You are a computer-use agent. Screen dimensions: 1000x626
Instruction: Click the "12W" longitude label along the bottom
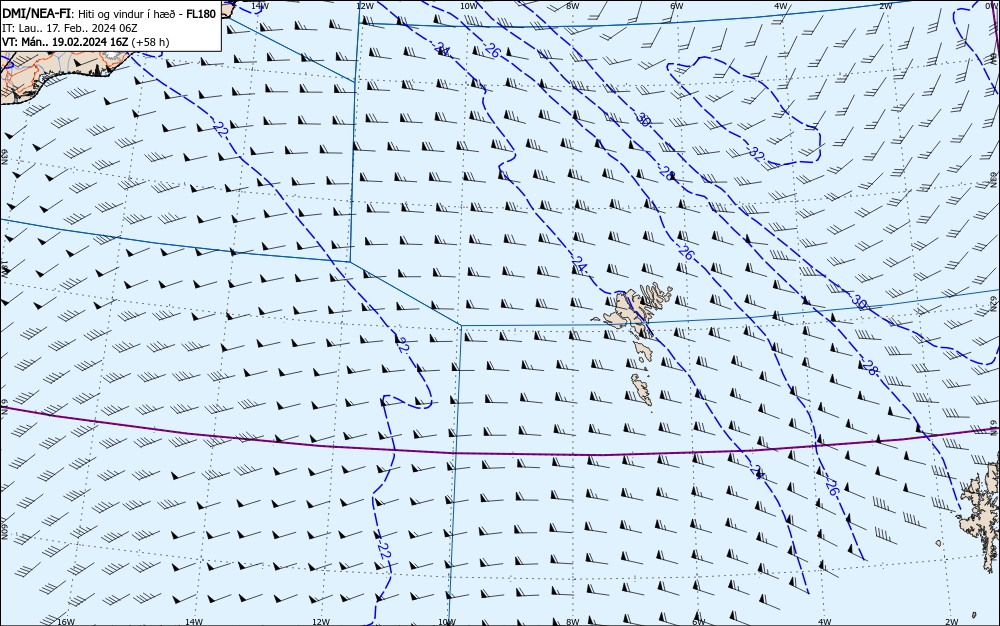coord(321,622)
